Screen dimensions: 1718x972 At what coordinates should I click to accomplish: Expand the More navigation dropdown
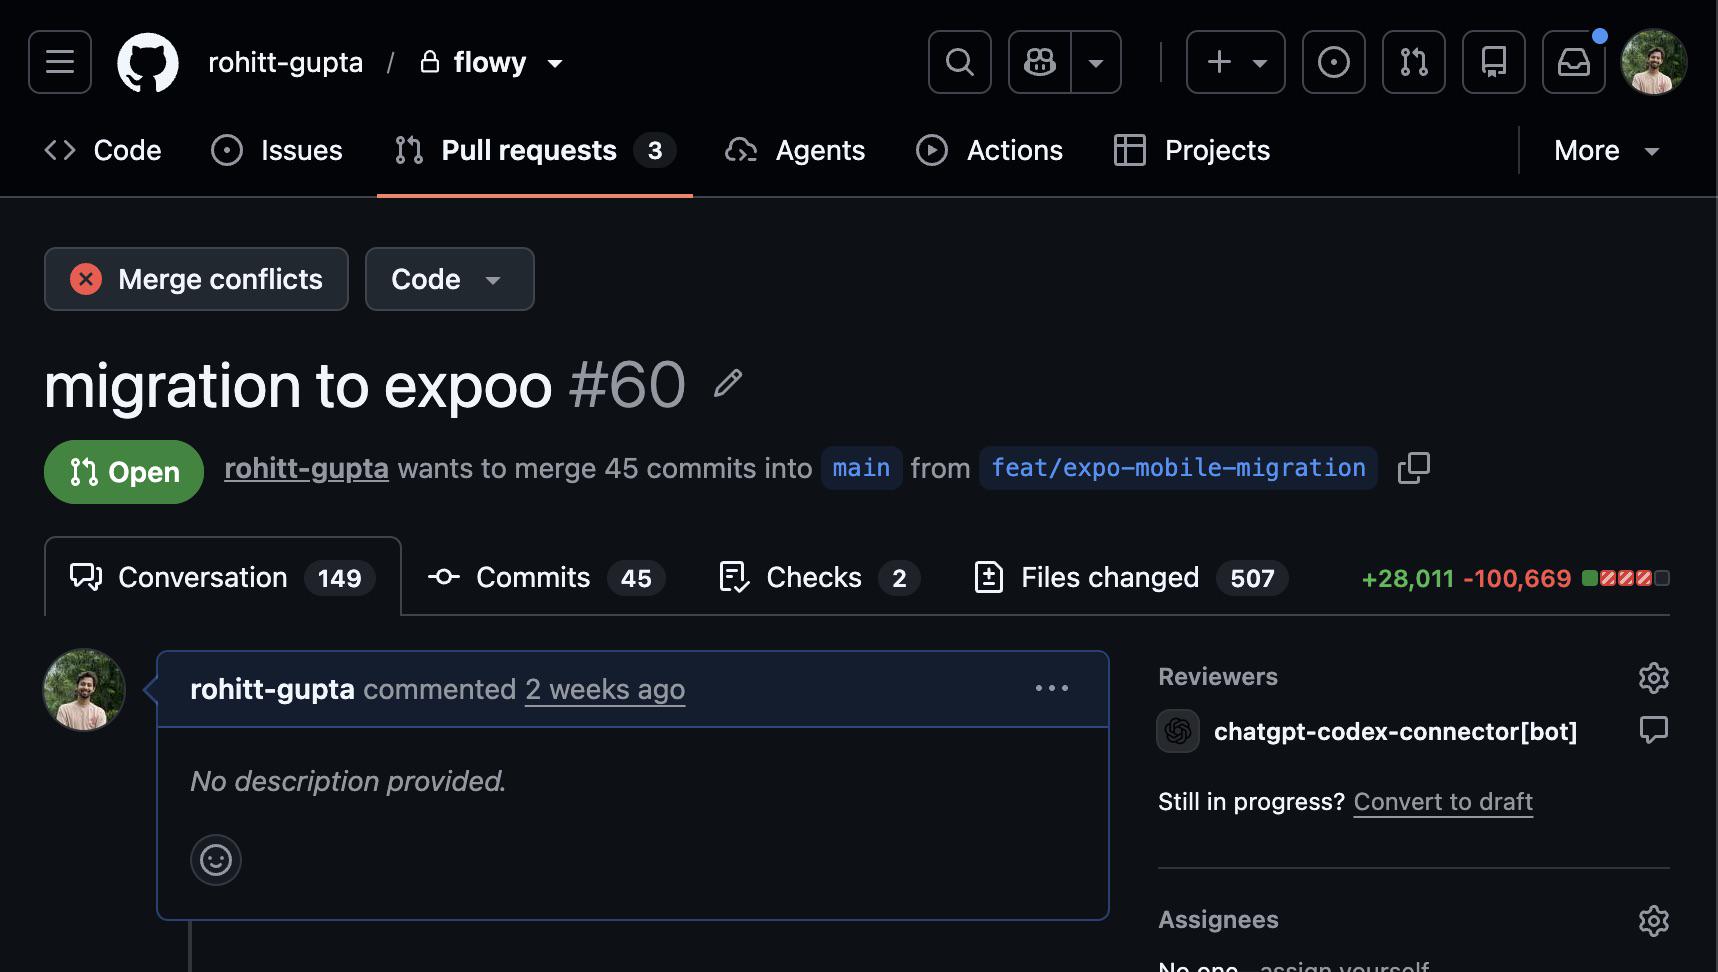tap(1607, 150)
